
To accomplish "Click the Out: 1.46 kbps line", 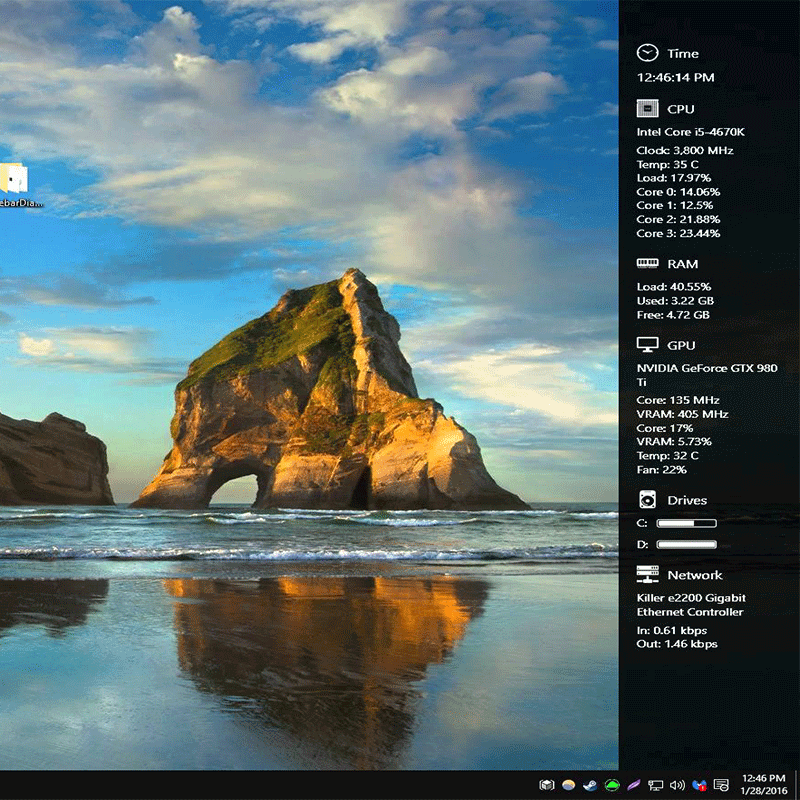I will click(677, 644).
